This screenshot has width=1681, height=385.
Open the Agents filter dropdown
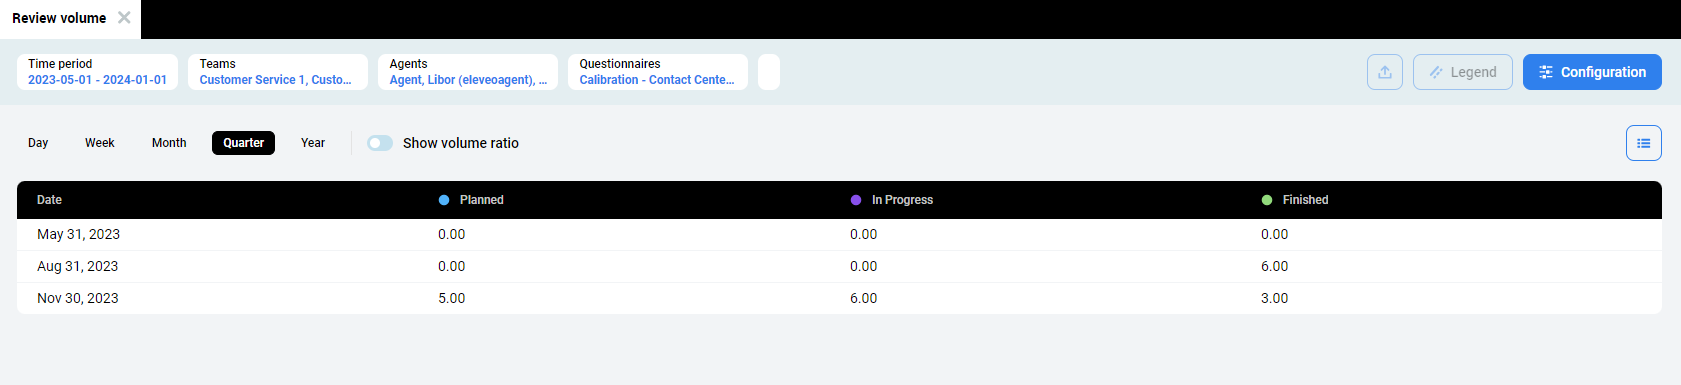(468, 72)
